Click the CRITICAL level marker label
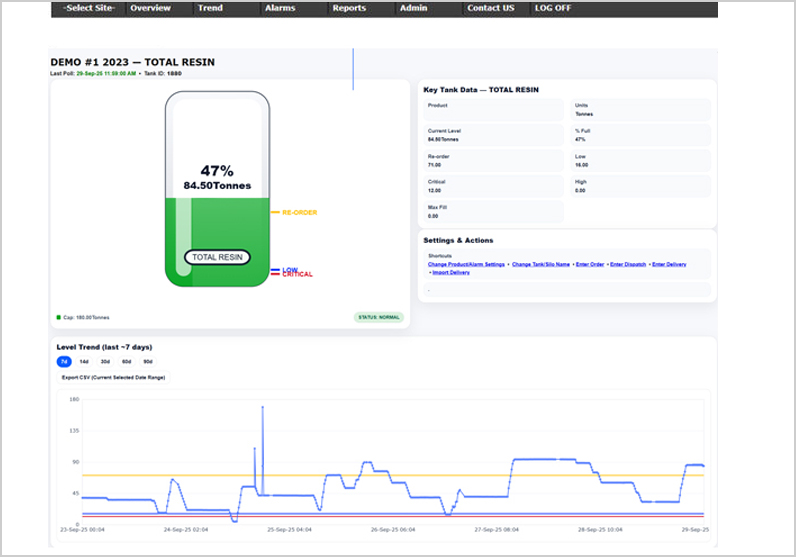 click(x=297, y=275)
